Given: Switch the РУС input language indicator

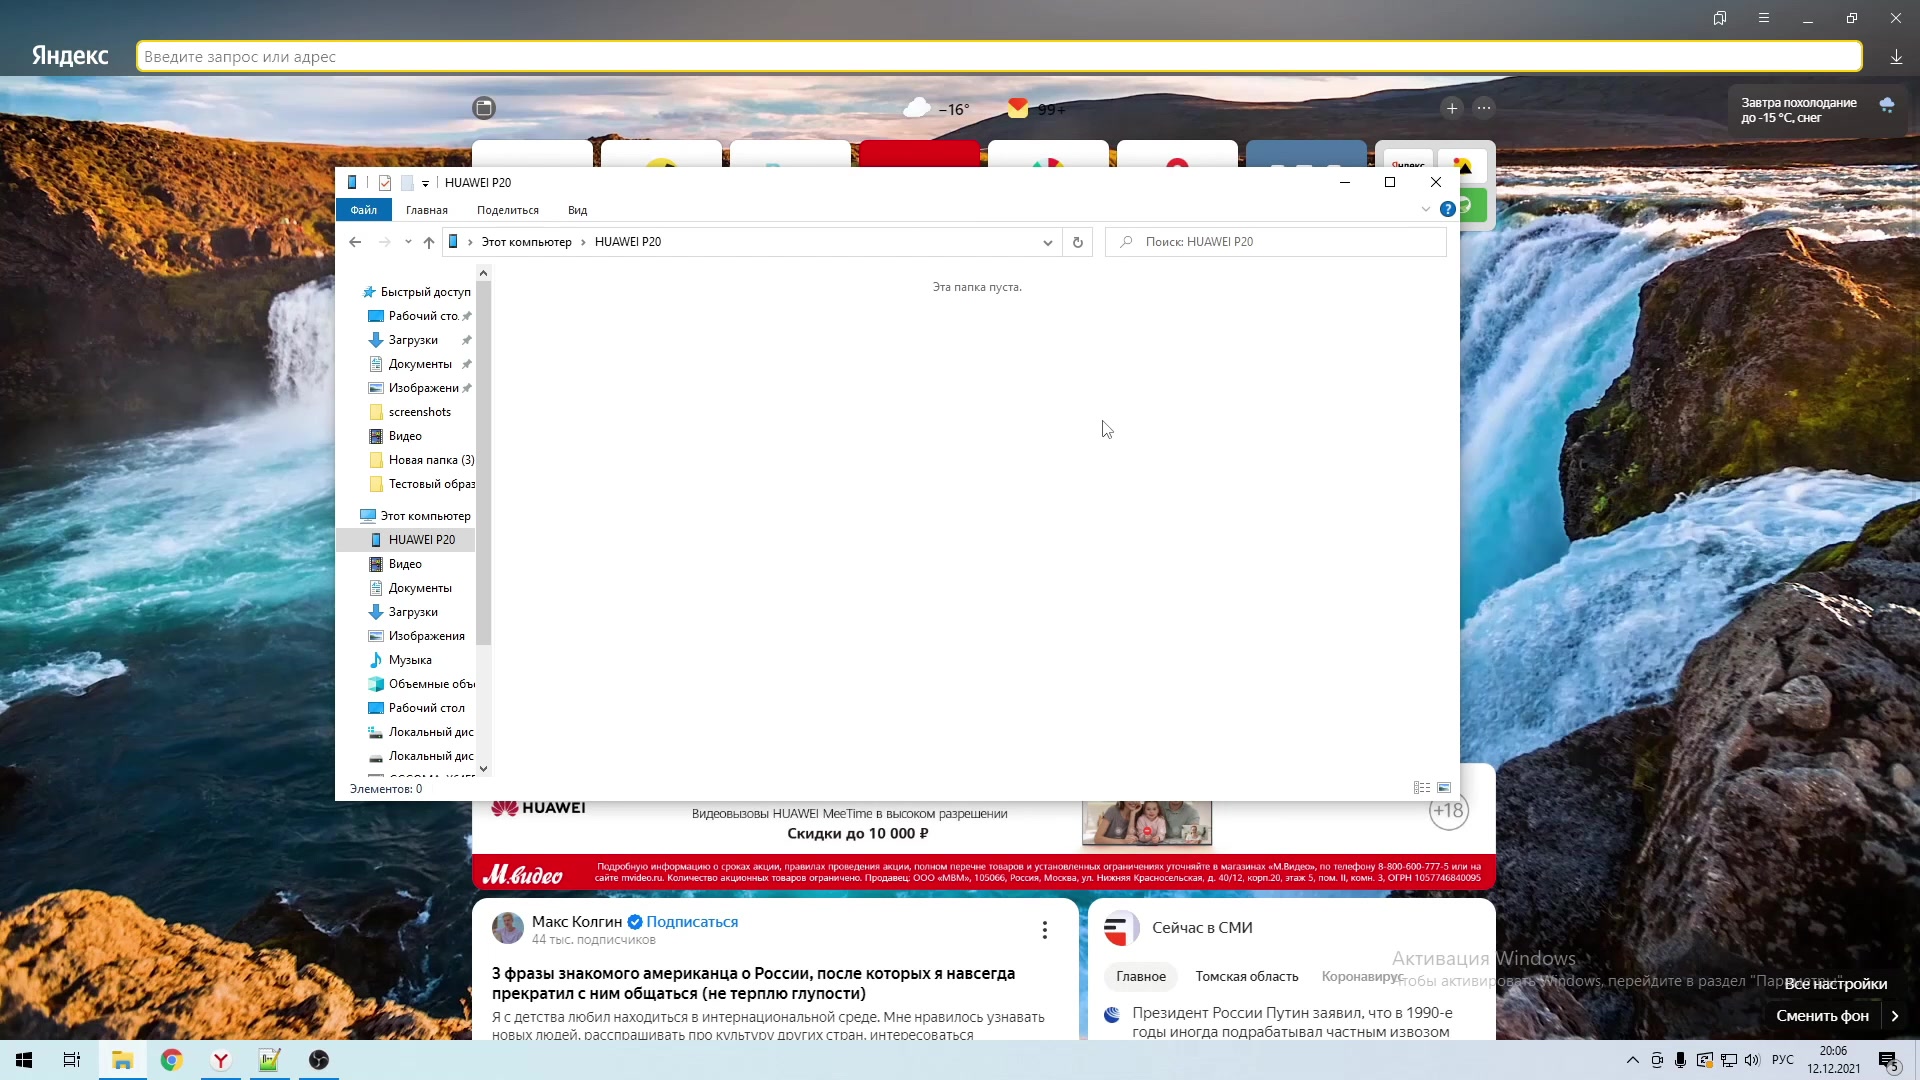Looking at the screenshot, I should tap(1783, 1060).
